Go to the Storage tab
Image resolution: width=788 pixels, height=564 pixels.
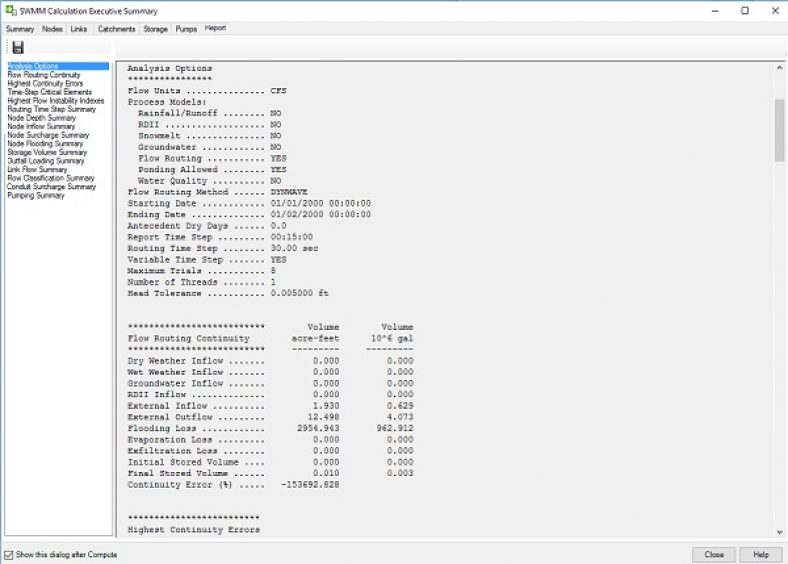pos(155,29)
